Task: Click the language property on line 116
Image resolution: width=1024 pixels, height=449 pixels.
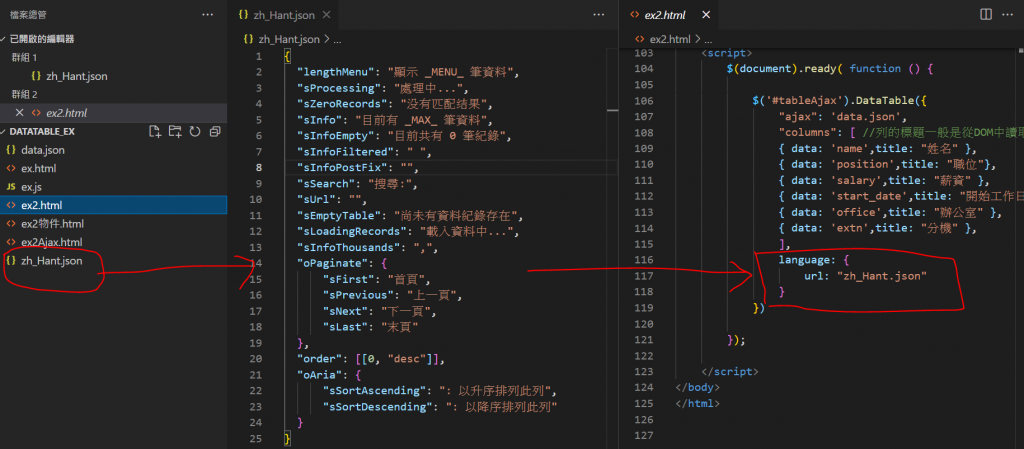Action: click(x=805, y=260)
